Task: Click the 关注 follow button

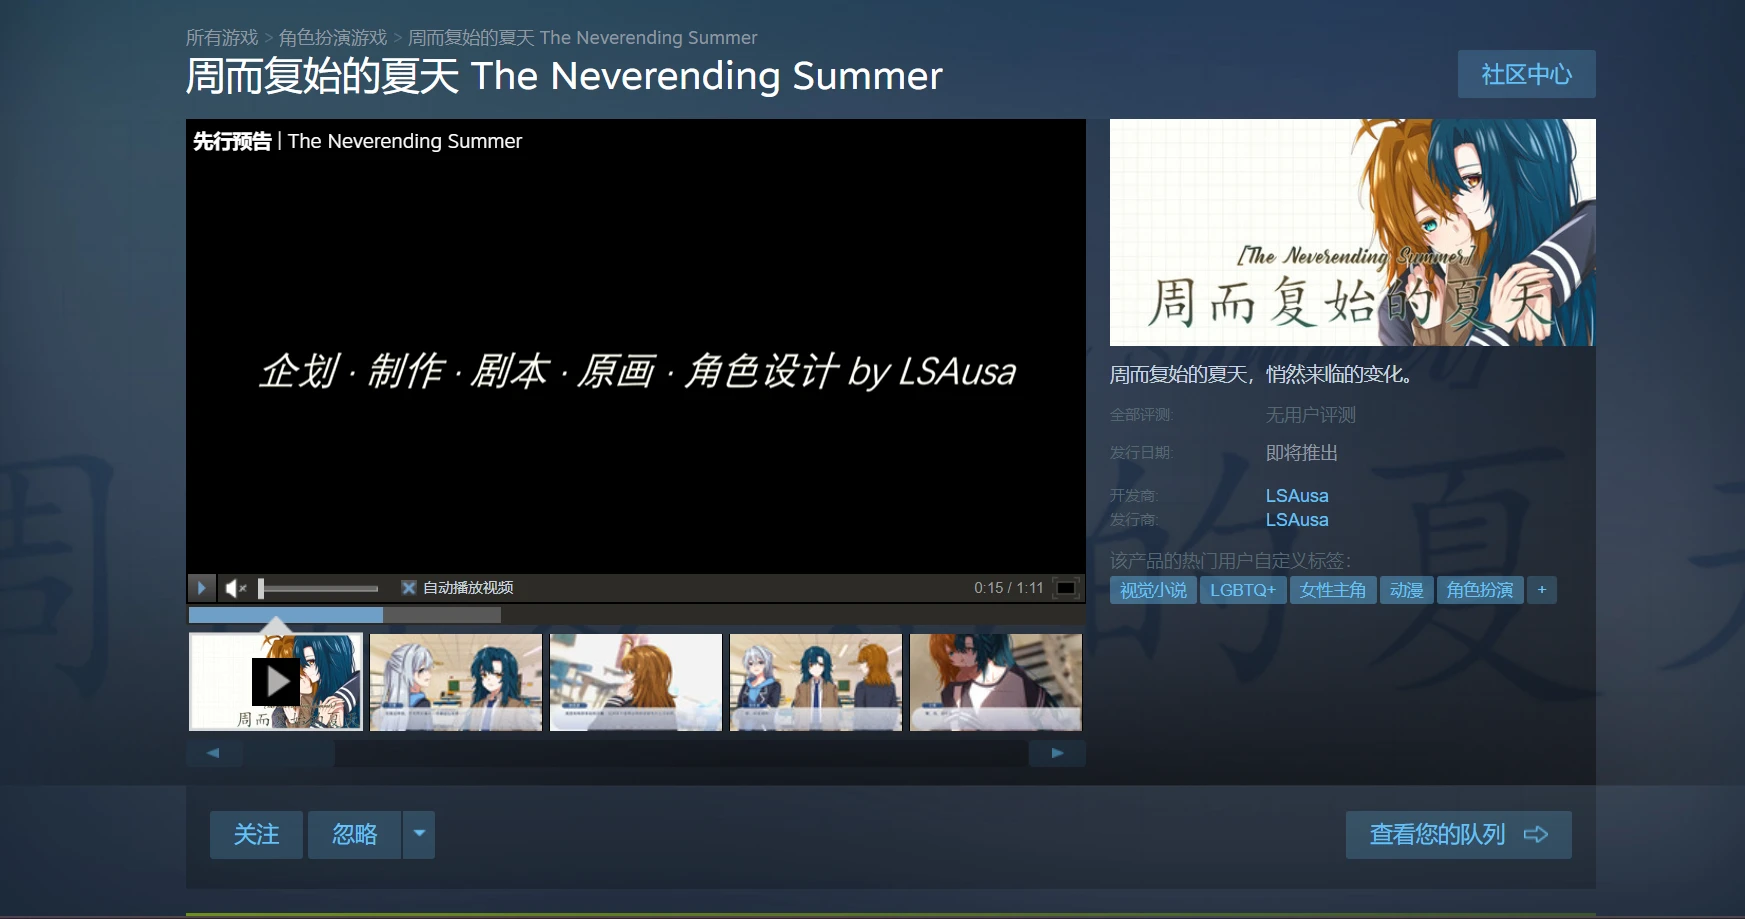Action: point(256,834)
